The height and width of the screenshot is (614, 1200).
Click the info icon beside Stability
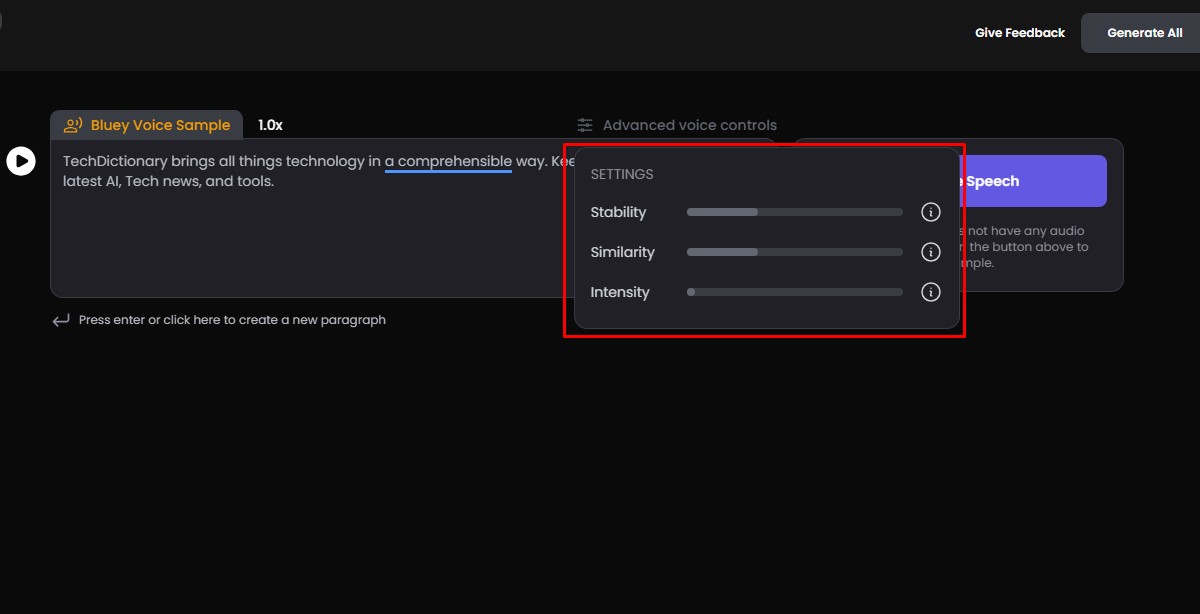tap(930, 212)
